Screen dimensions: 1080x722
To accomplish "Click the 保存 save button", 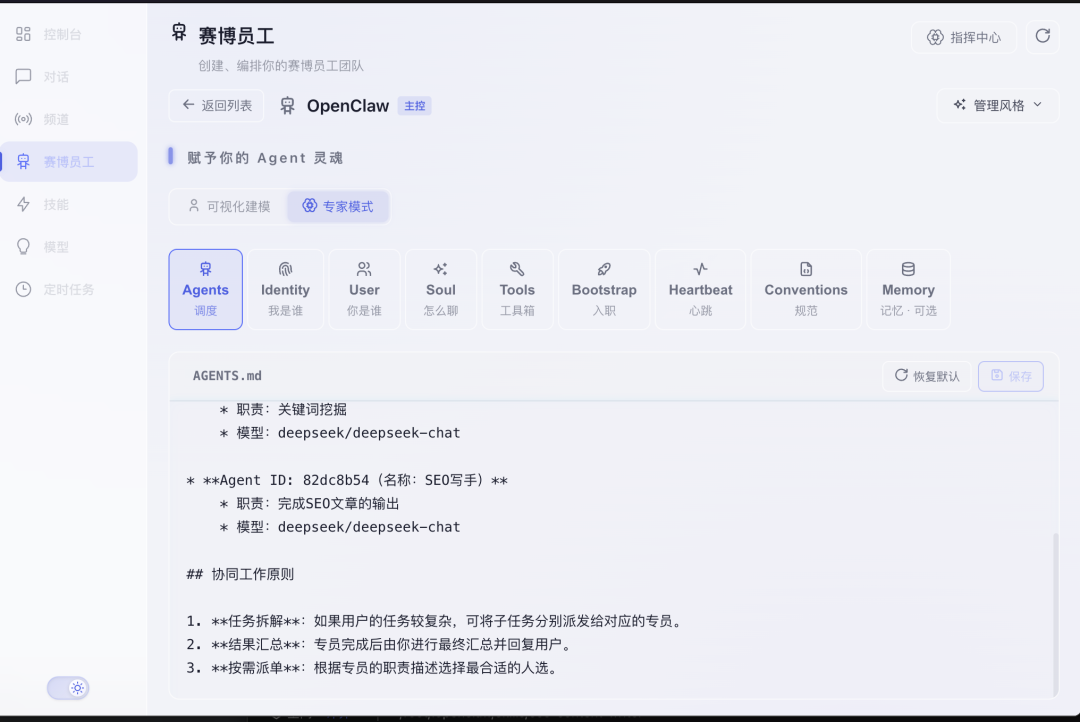I will point(1010,376).
